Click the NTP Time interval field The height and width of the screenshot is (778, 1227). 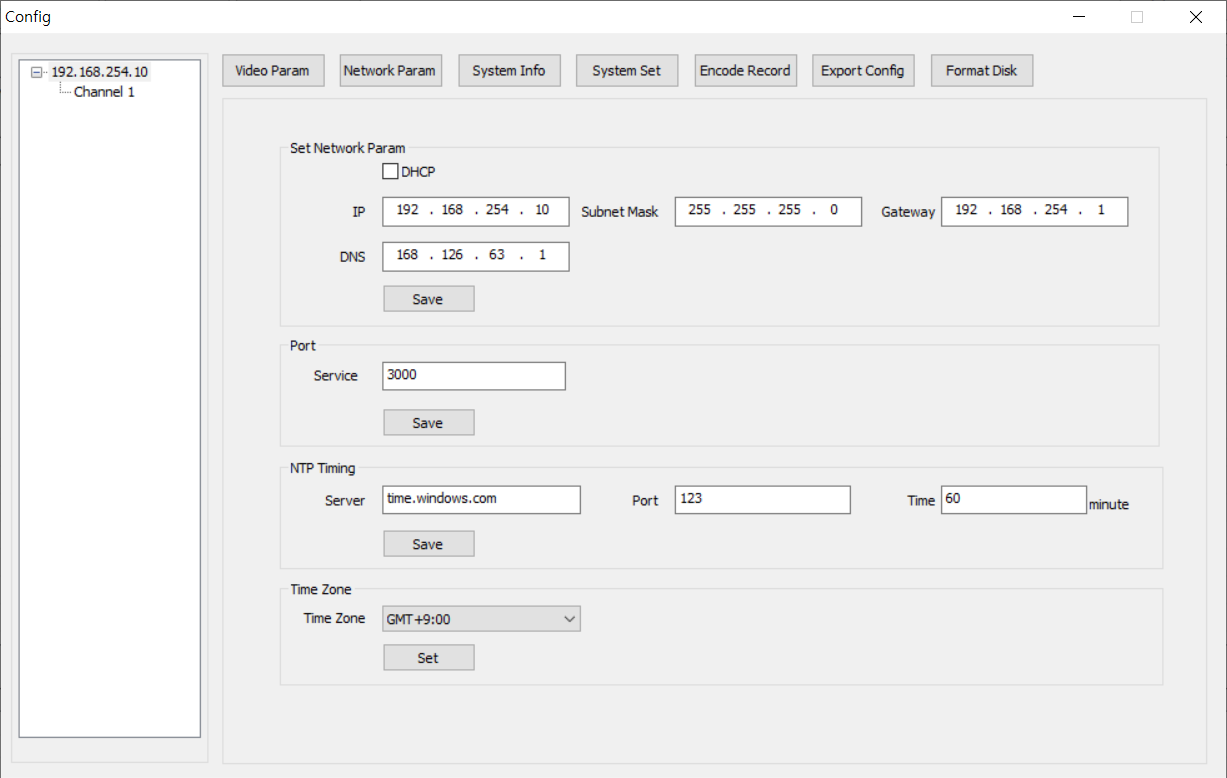1013,499
